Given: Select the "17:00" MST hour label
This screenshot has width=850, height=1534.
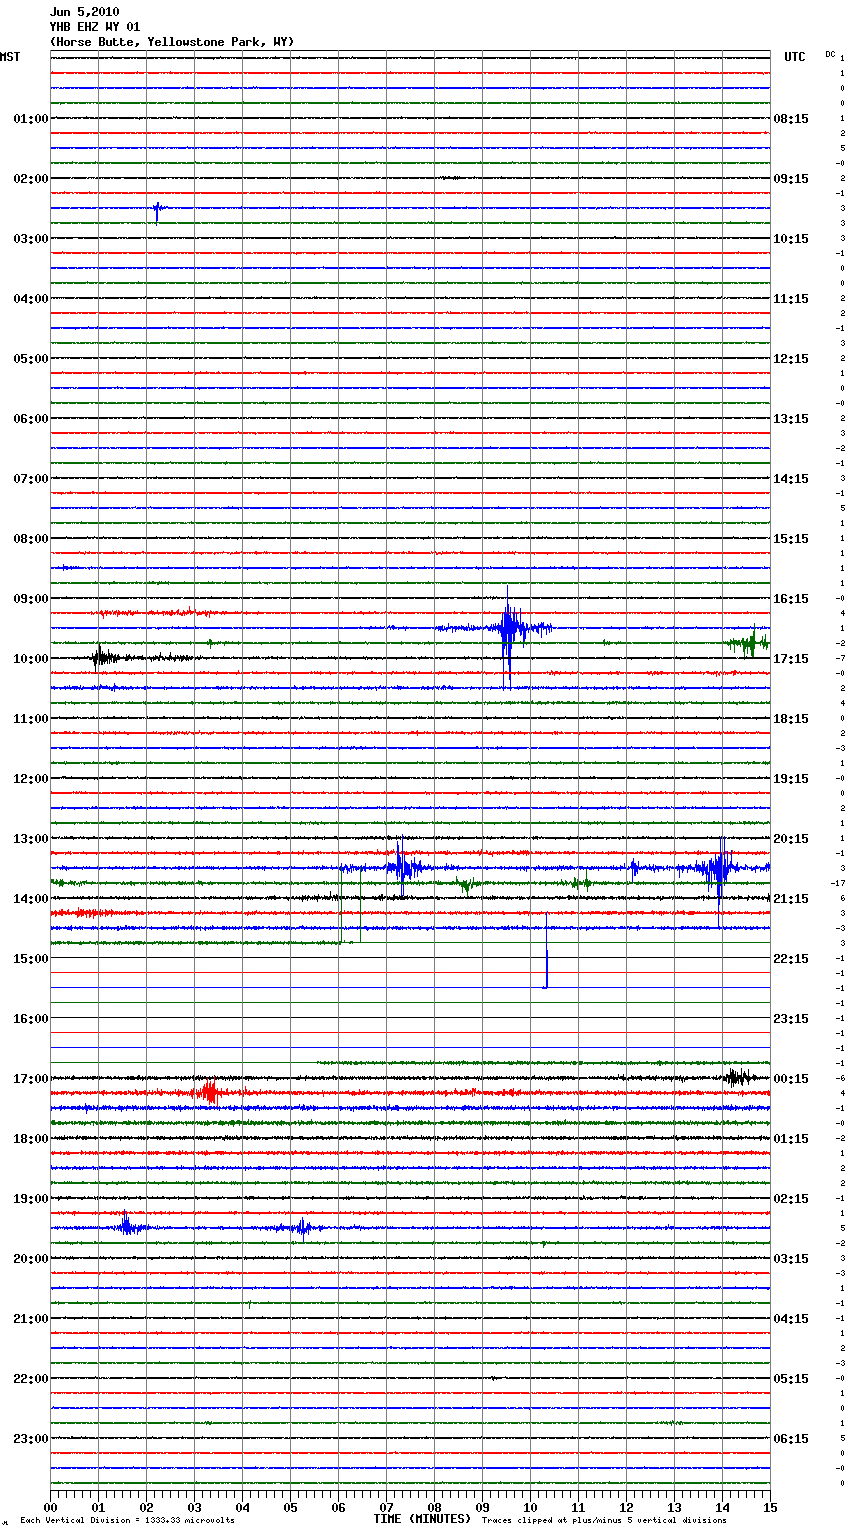Looking at the screenshot, I should 30,1078.
